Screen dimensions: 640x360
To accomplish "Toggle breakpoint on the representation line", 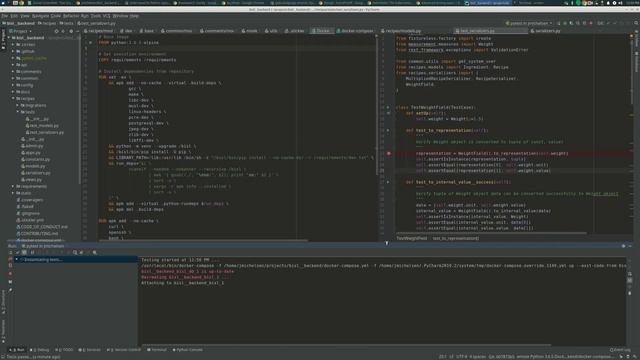I will pyautogui.click(x=389, y=153).
